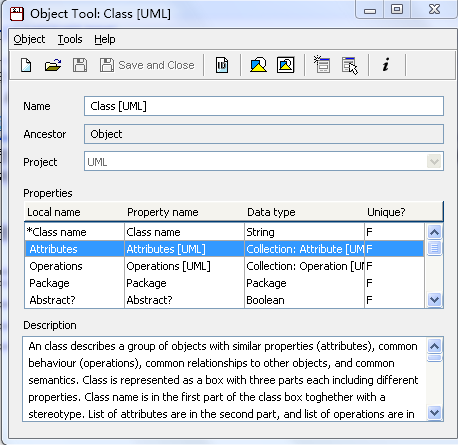Screen dimensions: 458x445
Task: Click the down arrow of the Description scrollbar
Action: click(434, 413)
